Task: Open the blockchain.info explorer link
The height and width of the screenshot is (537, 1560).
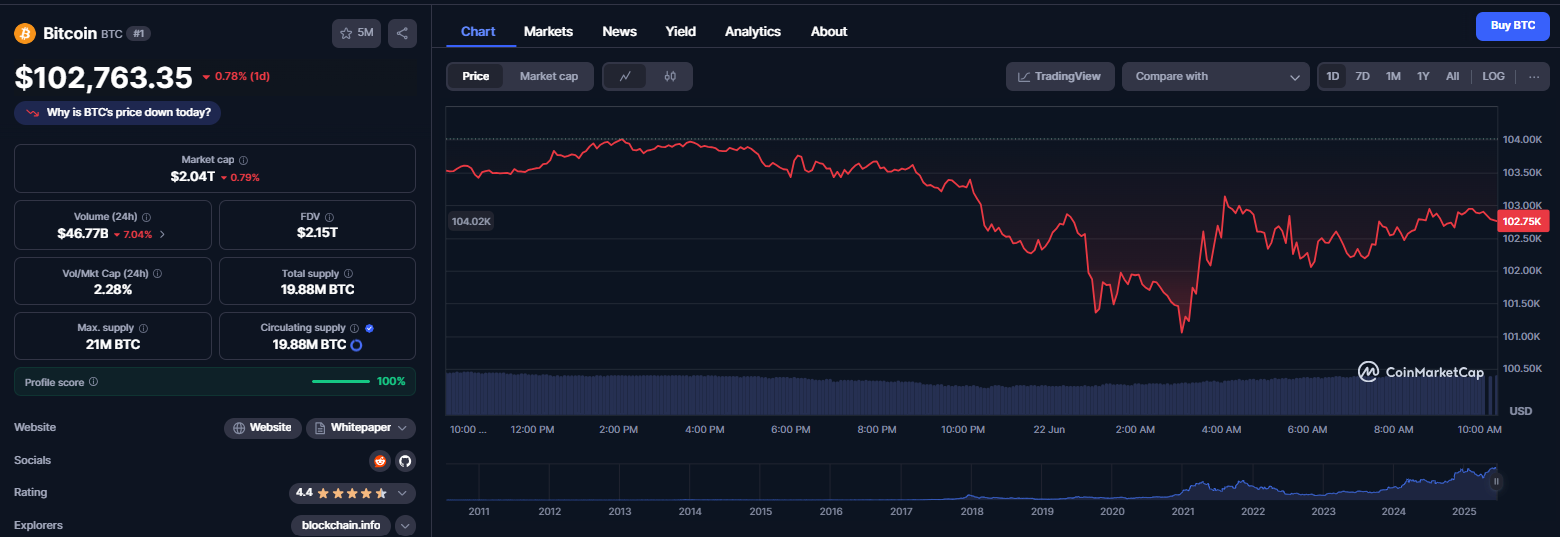Action: 341,525
